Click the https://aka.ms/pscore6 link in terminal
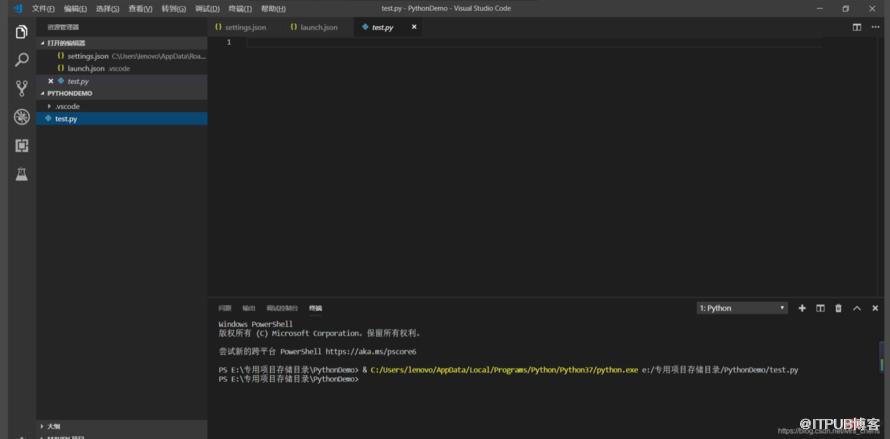This screenshot has height=439, width=890. [x=371, y=352]
